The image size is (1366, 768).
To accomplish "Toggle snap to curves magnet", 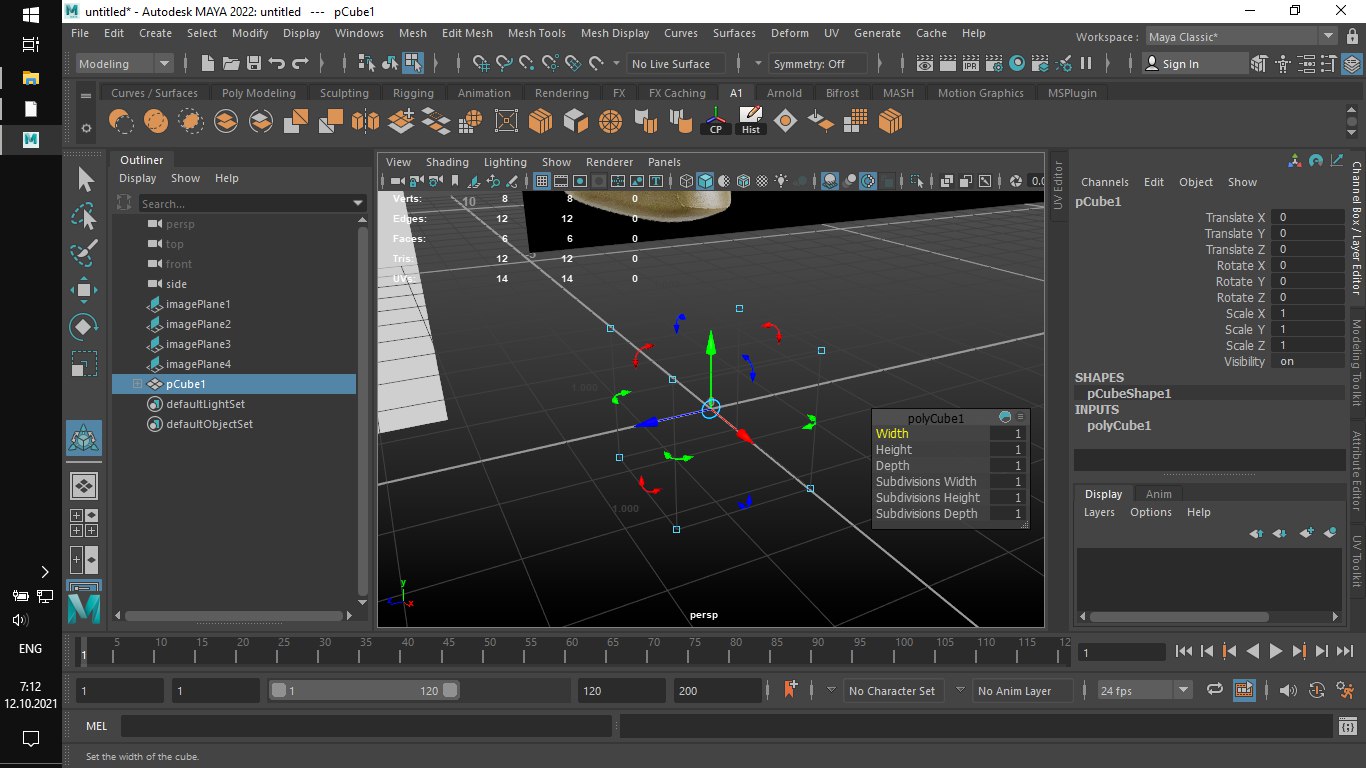I will (x=505, y=63).
